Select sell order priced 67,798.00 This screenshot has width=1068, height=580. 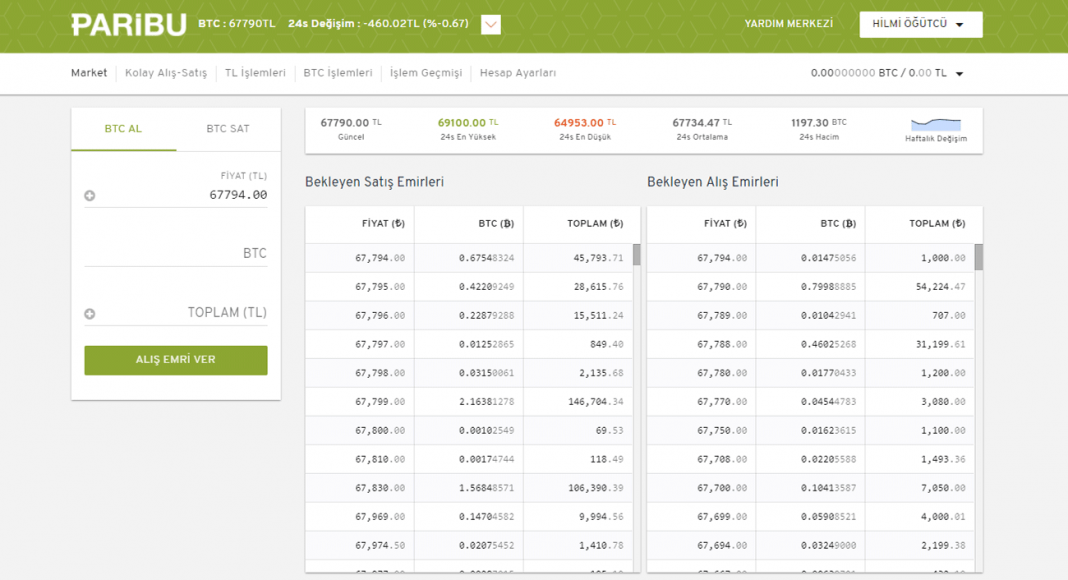(469, 373)
